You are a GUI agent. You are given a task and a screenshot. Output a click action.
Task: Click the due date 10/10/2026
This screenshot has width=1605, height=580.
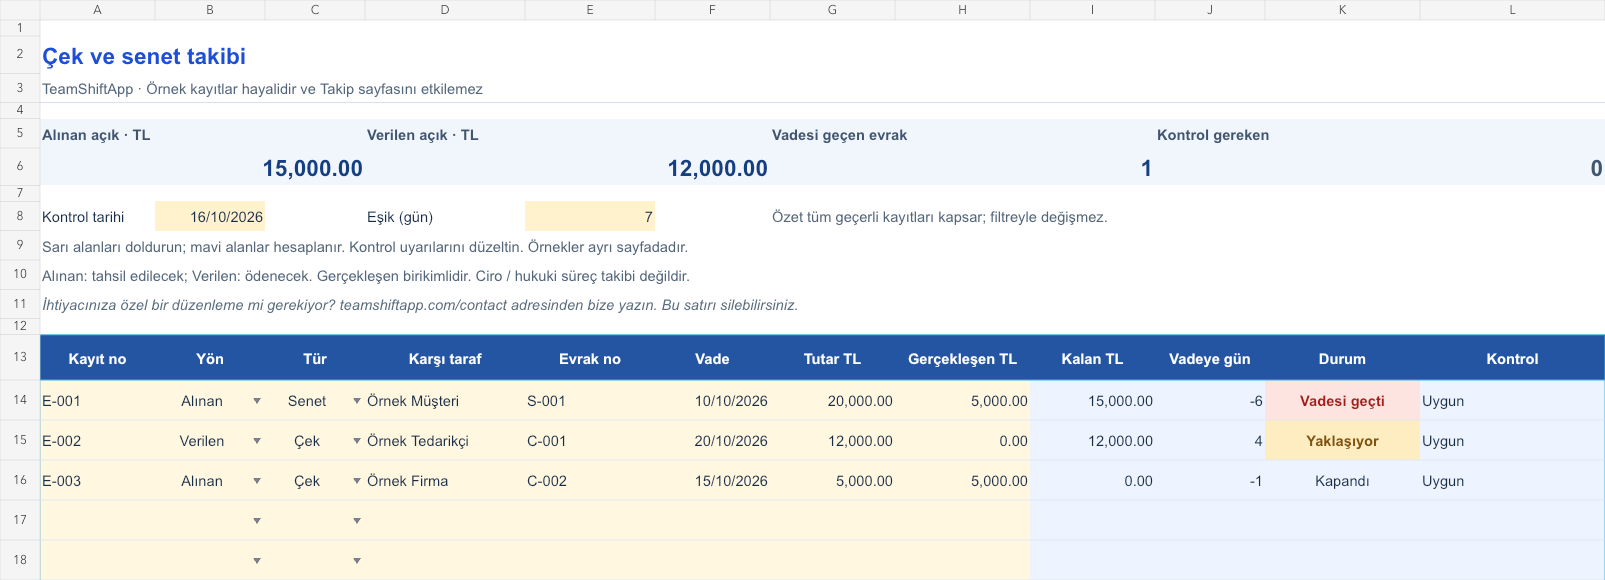pos(712,401)
